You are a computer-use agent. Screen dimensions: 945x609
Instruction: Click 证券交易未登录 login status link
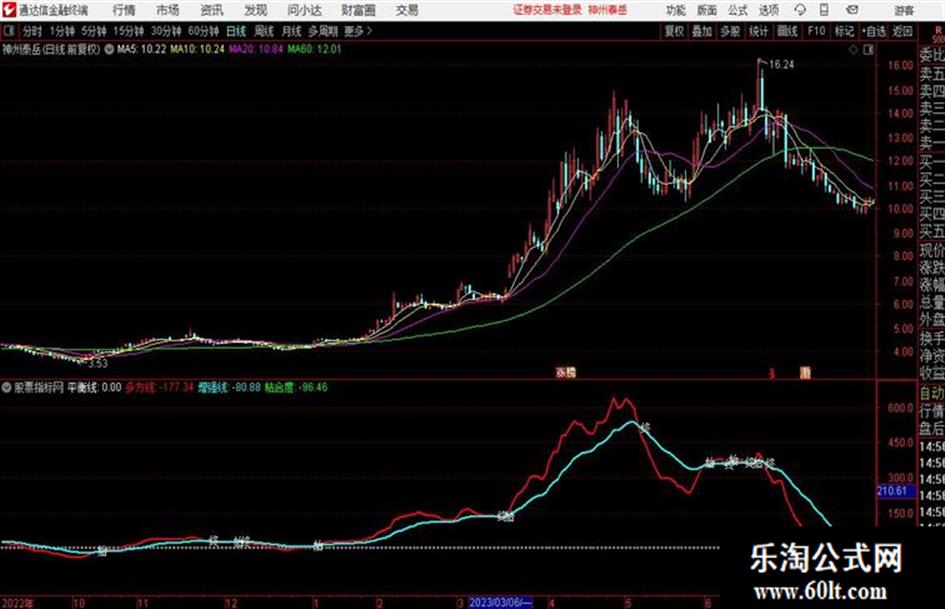pyautogui.click(x=547, y=10)
